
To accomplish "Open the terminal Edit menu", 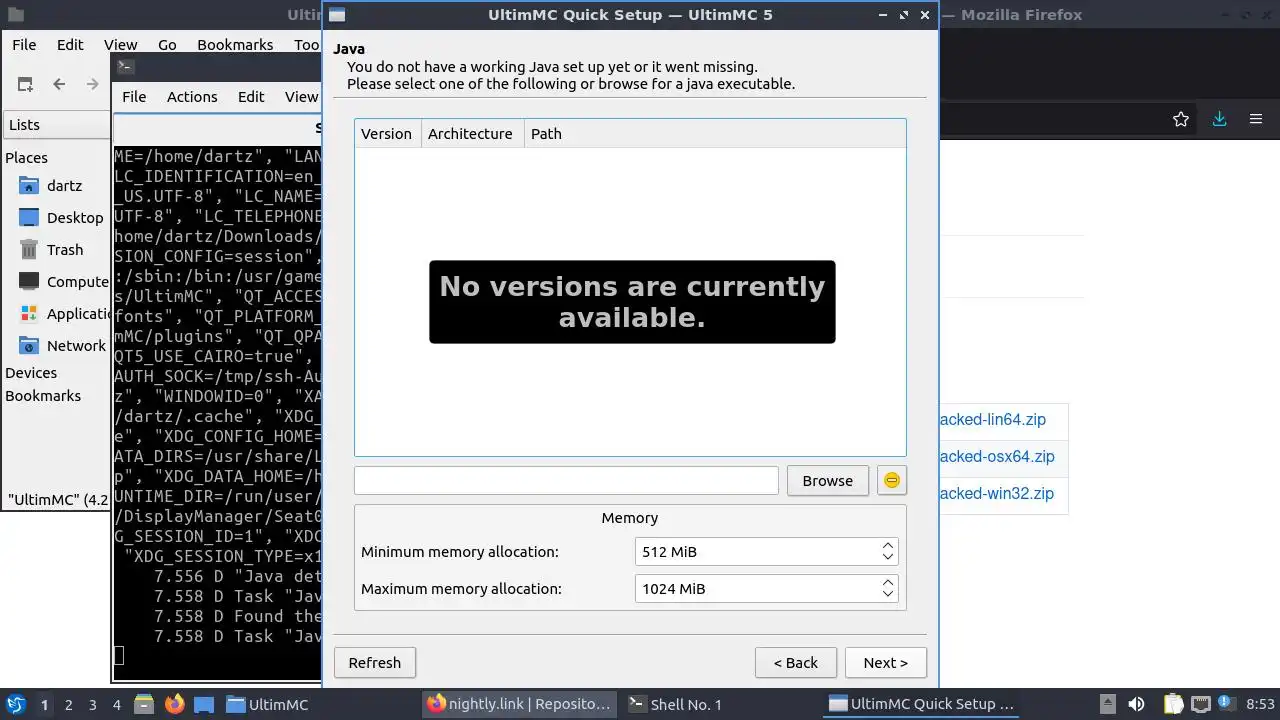I will (x=251, y=97).
